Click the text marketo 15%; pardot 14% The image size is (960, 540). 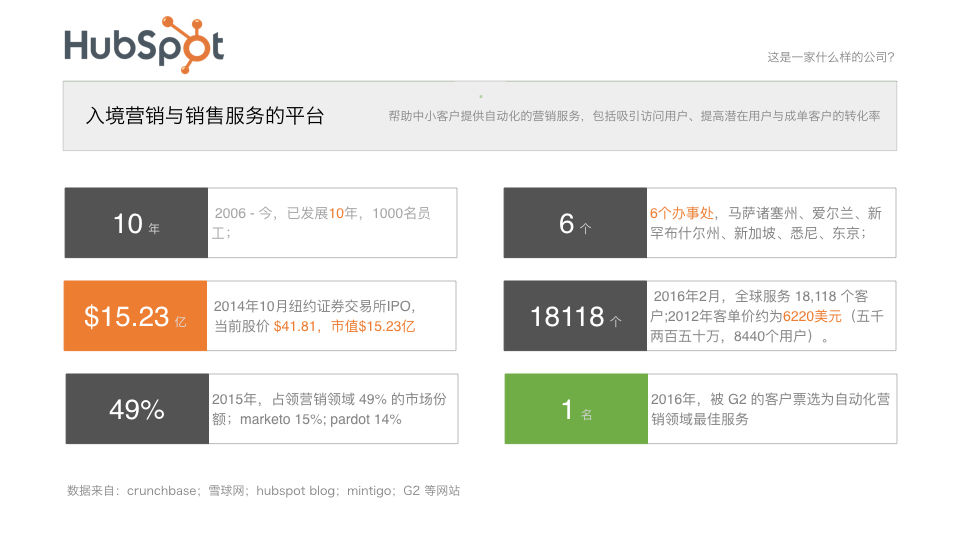(x=321, y=419)
